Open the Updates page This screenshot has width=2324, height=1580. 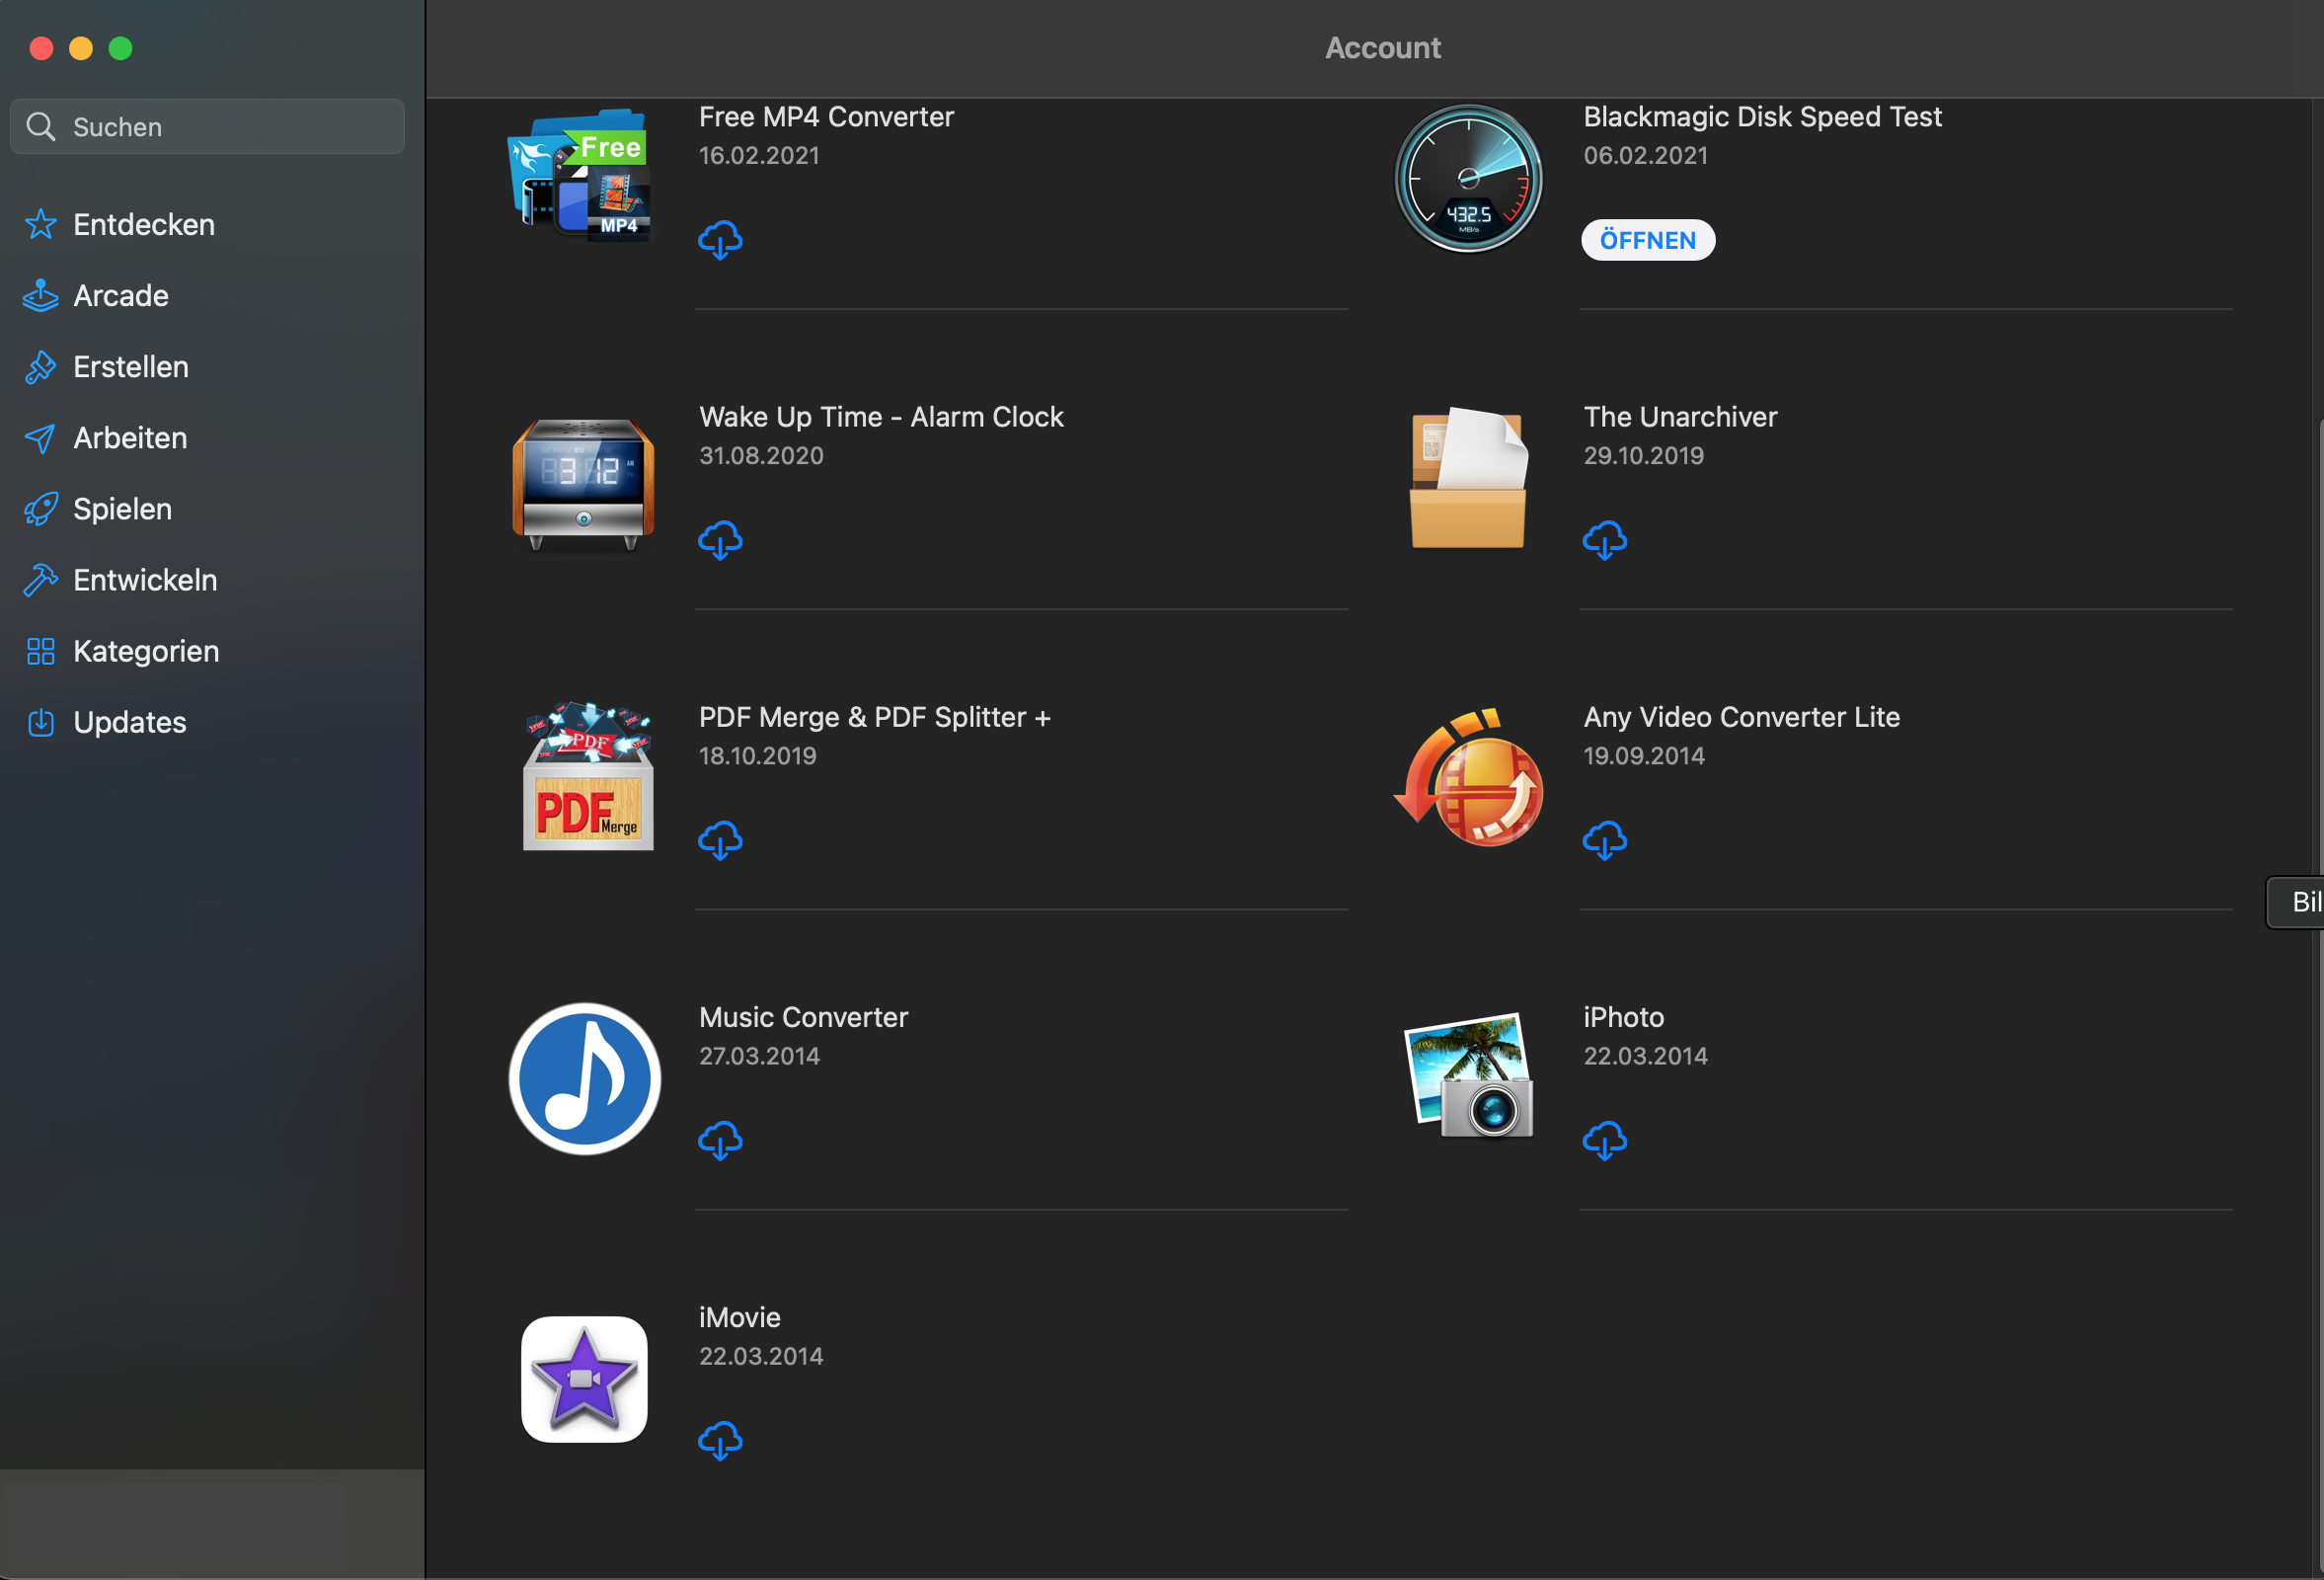point(129,722)
